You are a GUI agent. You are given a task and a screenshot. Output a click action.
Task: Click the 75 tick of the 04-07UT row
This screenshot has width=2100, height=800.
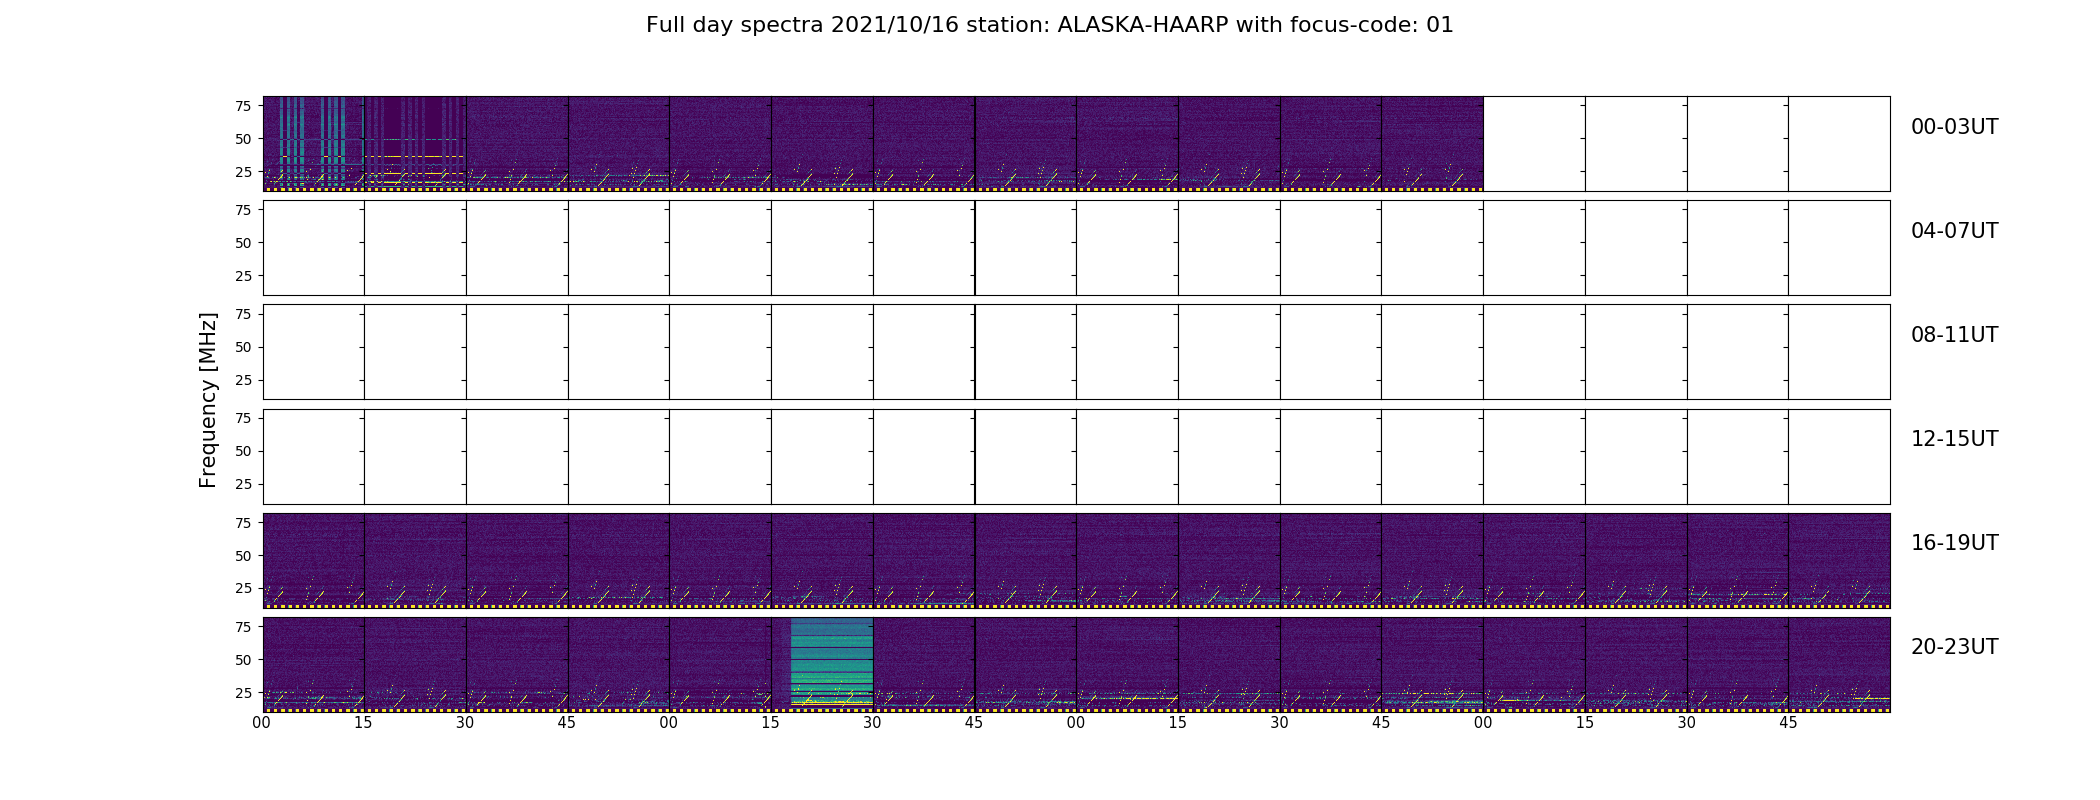(243, 210)
